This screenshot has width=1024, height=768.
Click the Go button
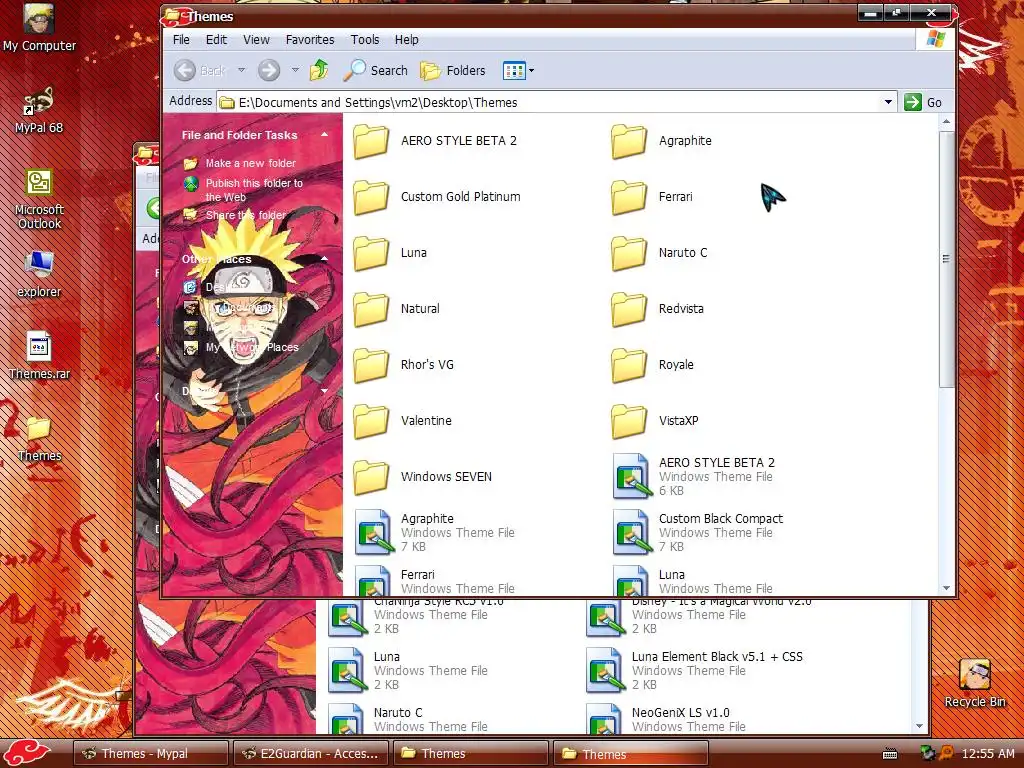pyautogui.click(x=923, y=102)
